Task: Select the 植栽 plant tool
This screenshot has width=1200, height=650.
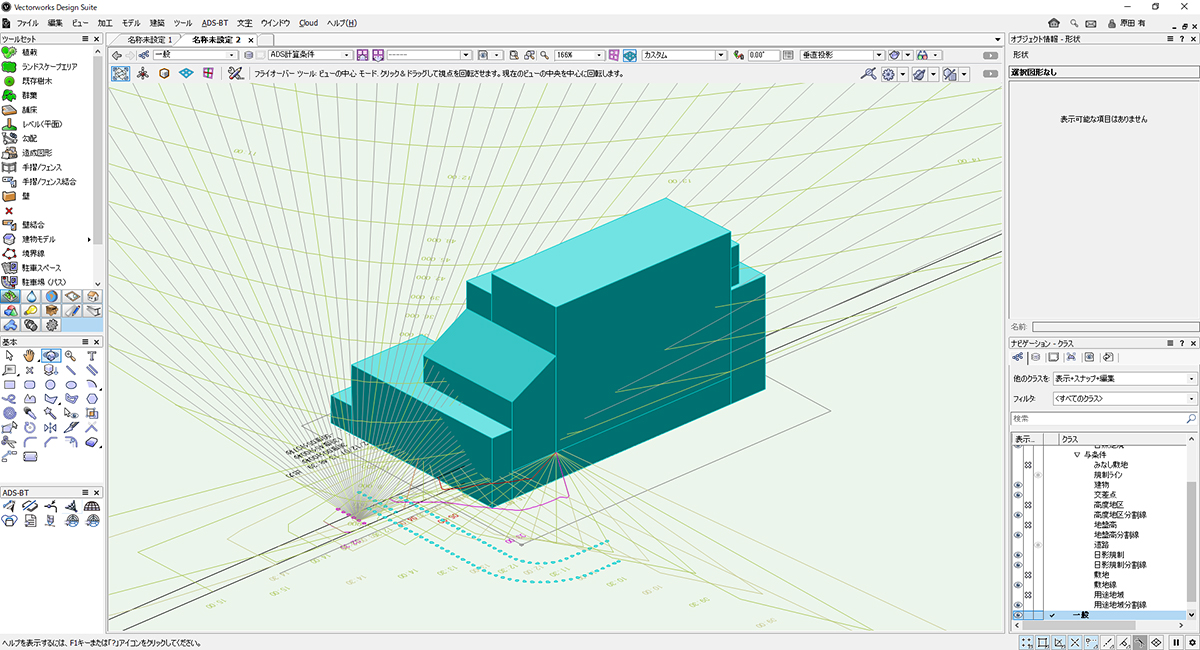Action: (x=29, y=52)
